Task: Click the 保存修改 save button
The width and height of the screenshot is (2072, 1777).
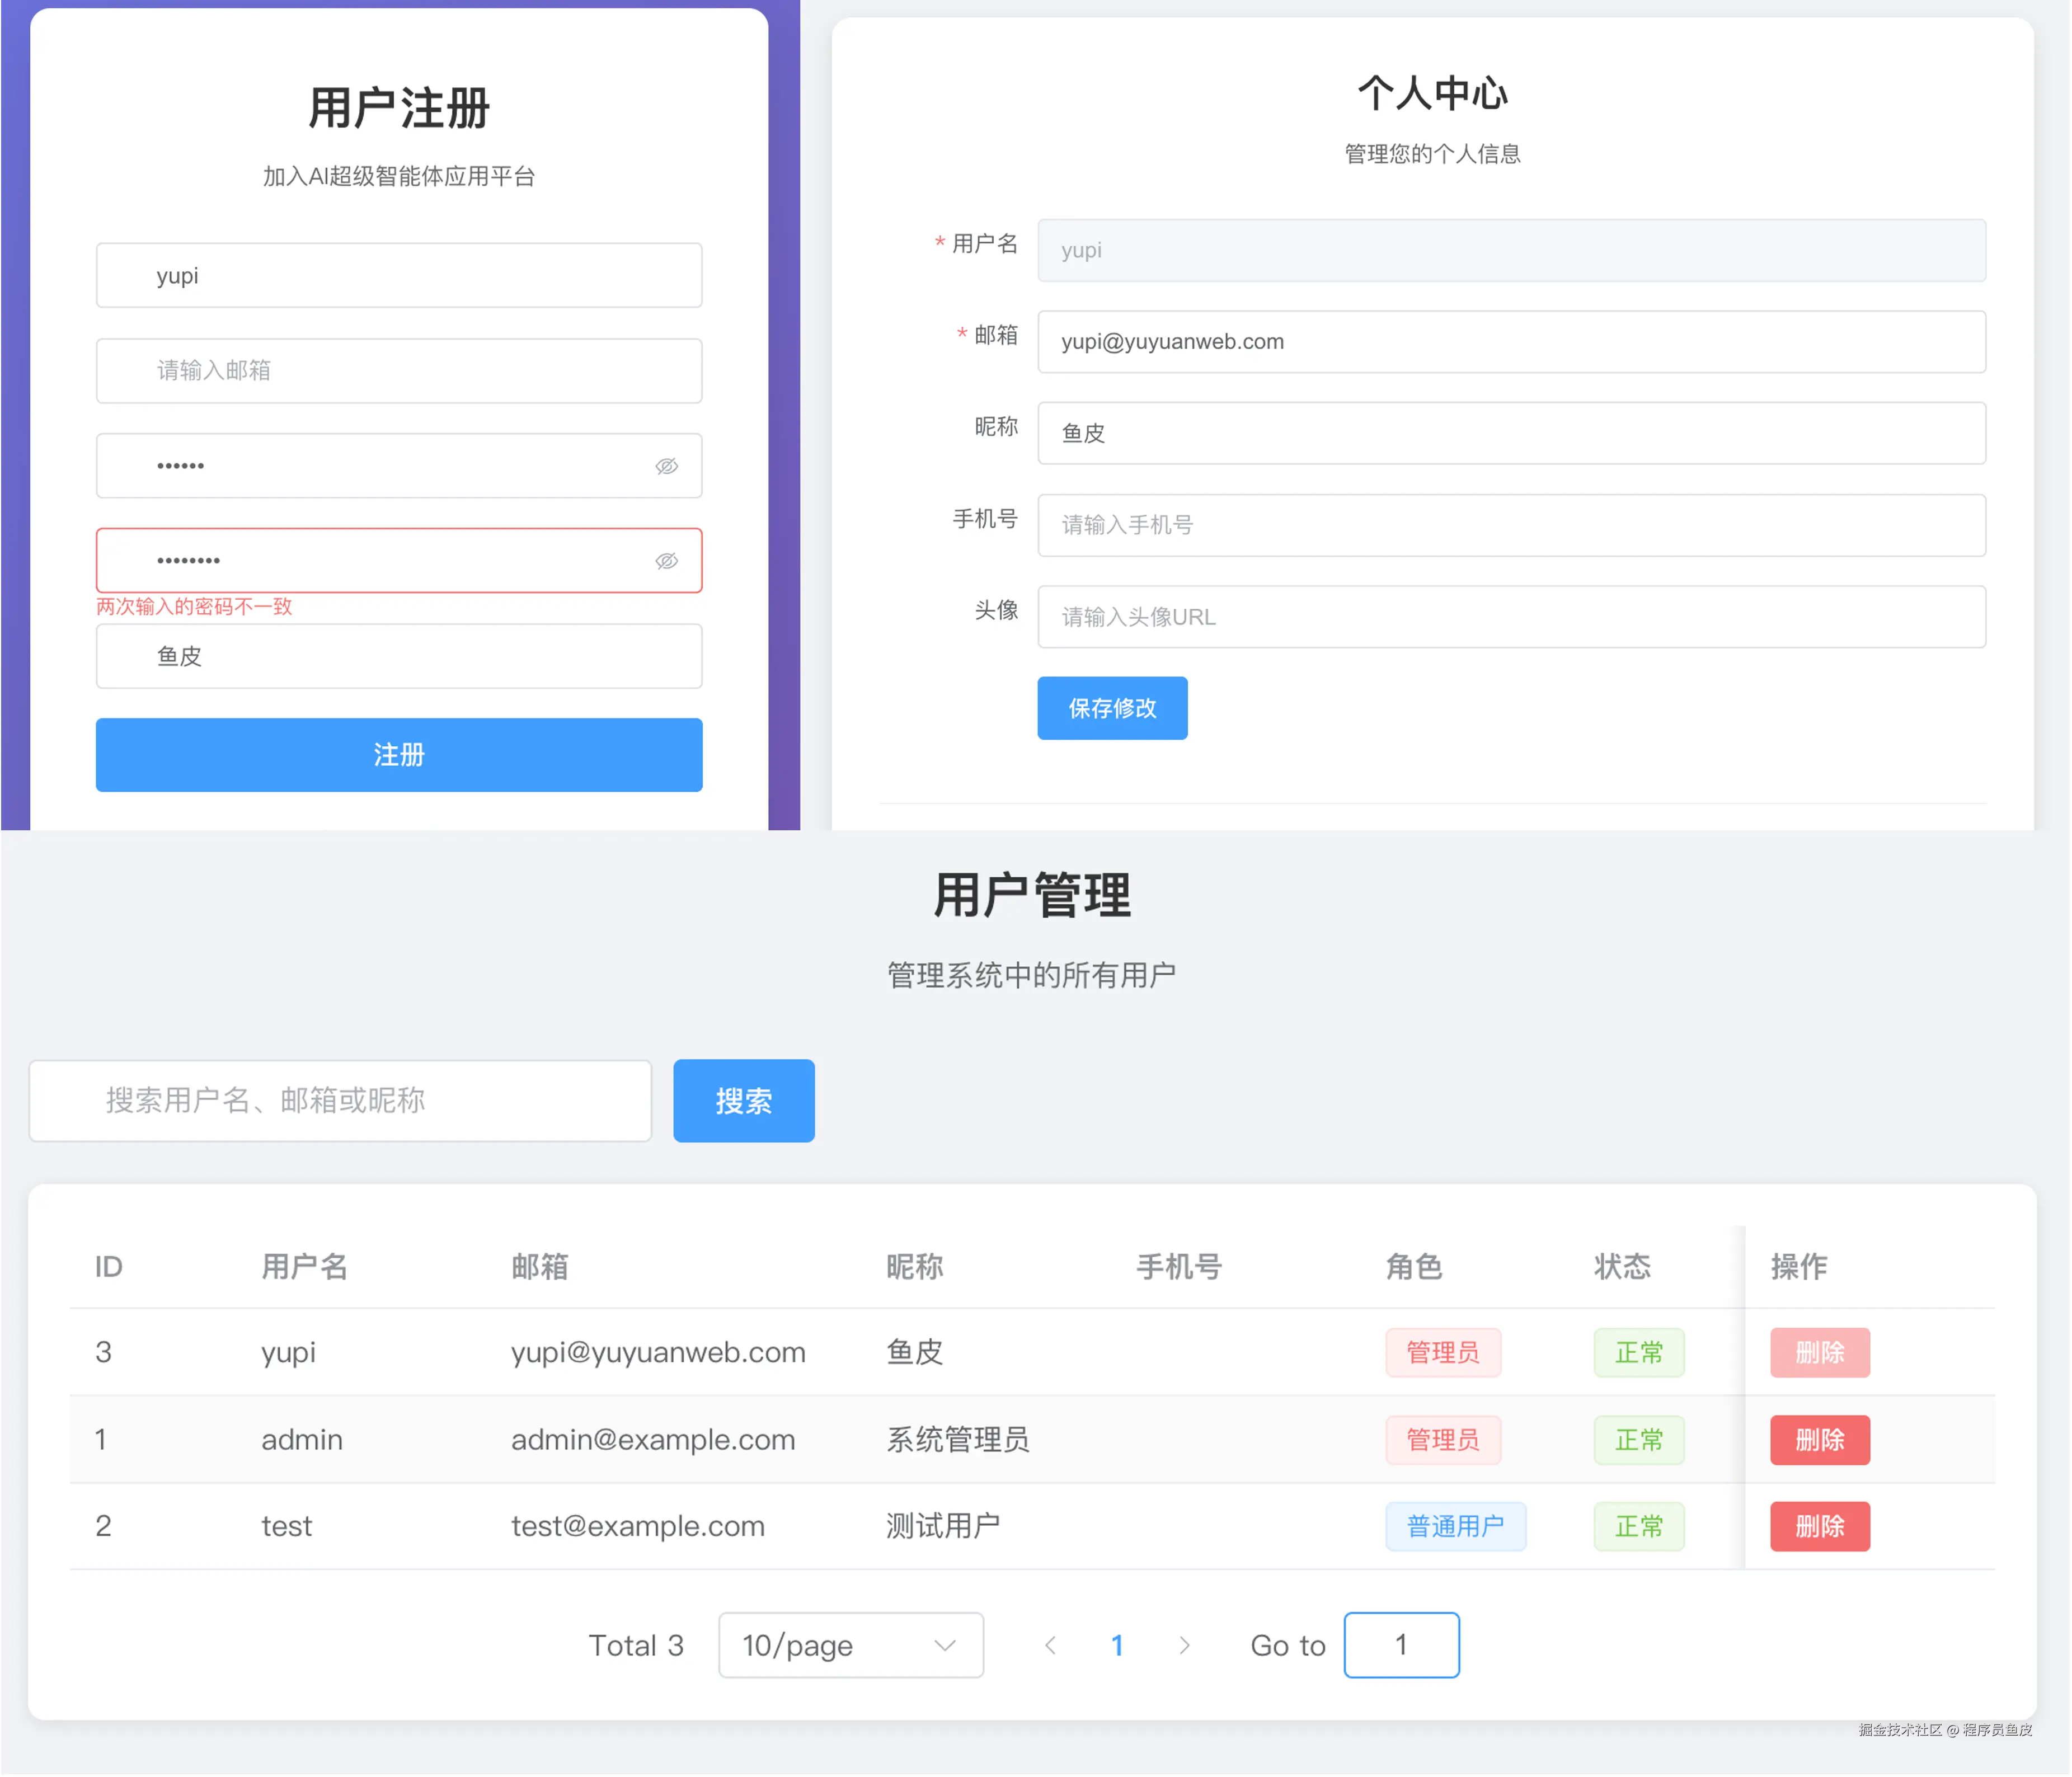Action: pyautogui.click(x=1112, y=708)
